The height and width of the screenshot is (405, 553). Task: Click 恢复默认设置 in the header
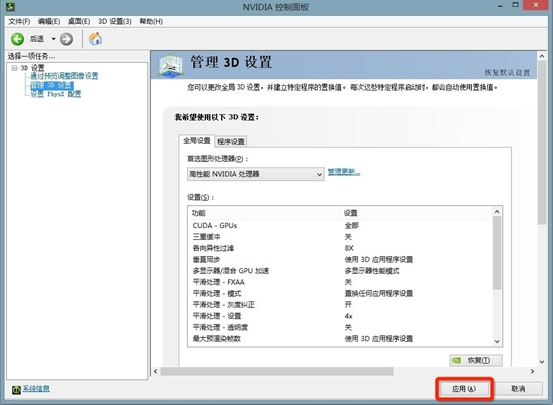coord(507,73)
